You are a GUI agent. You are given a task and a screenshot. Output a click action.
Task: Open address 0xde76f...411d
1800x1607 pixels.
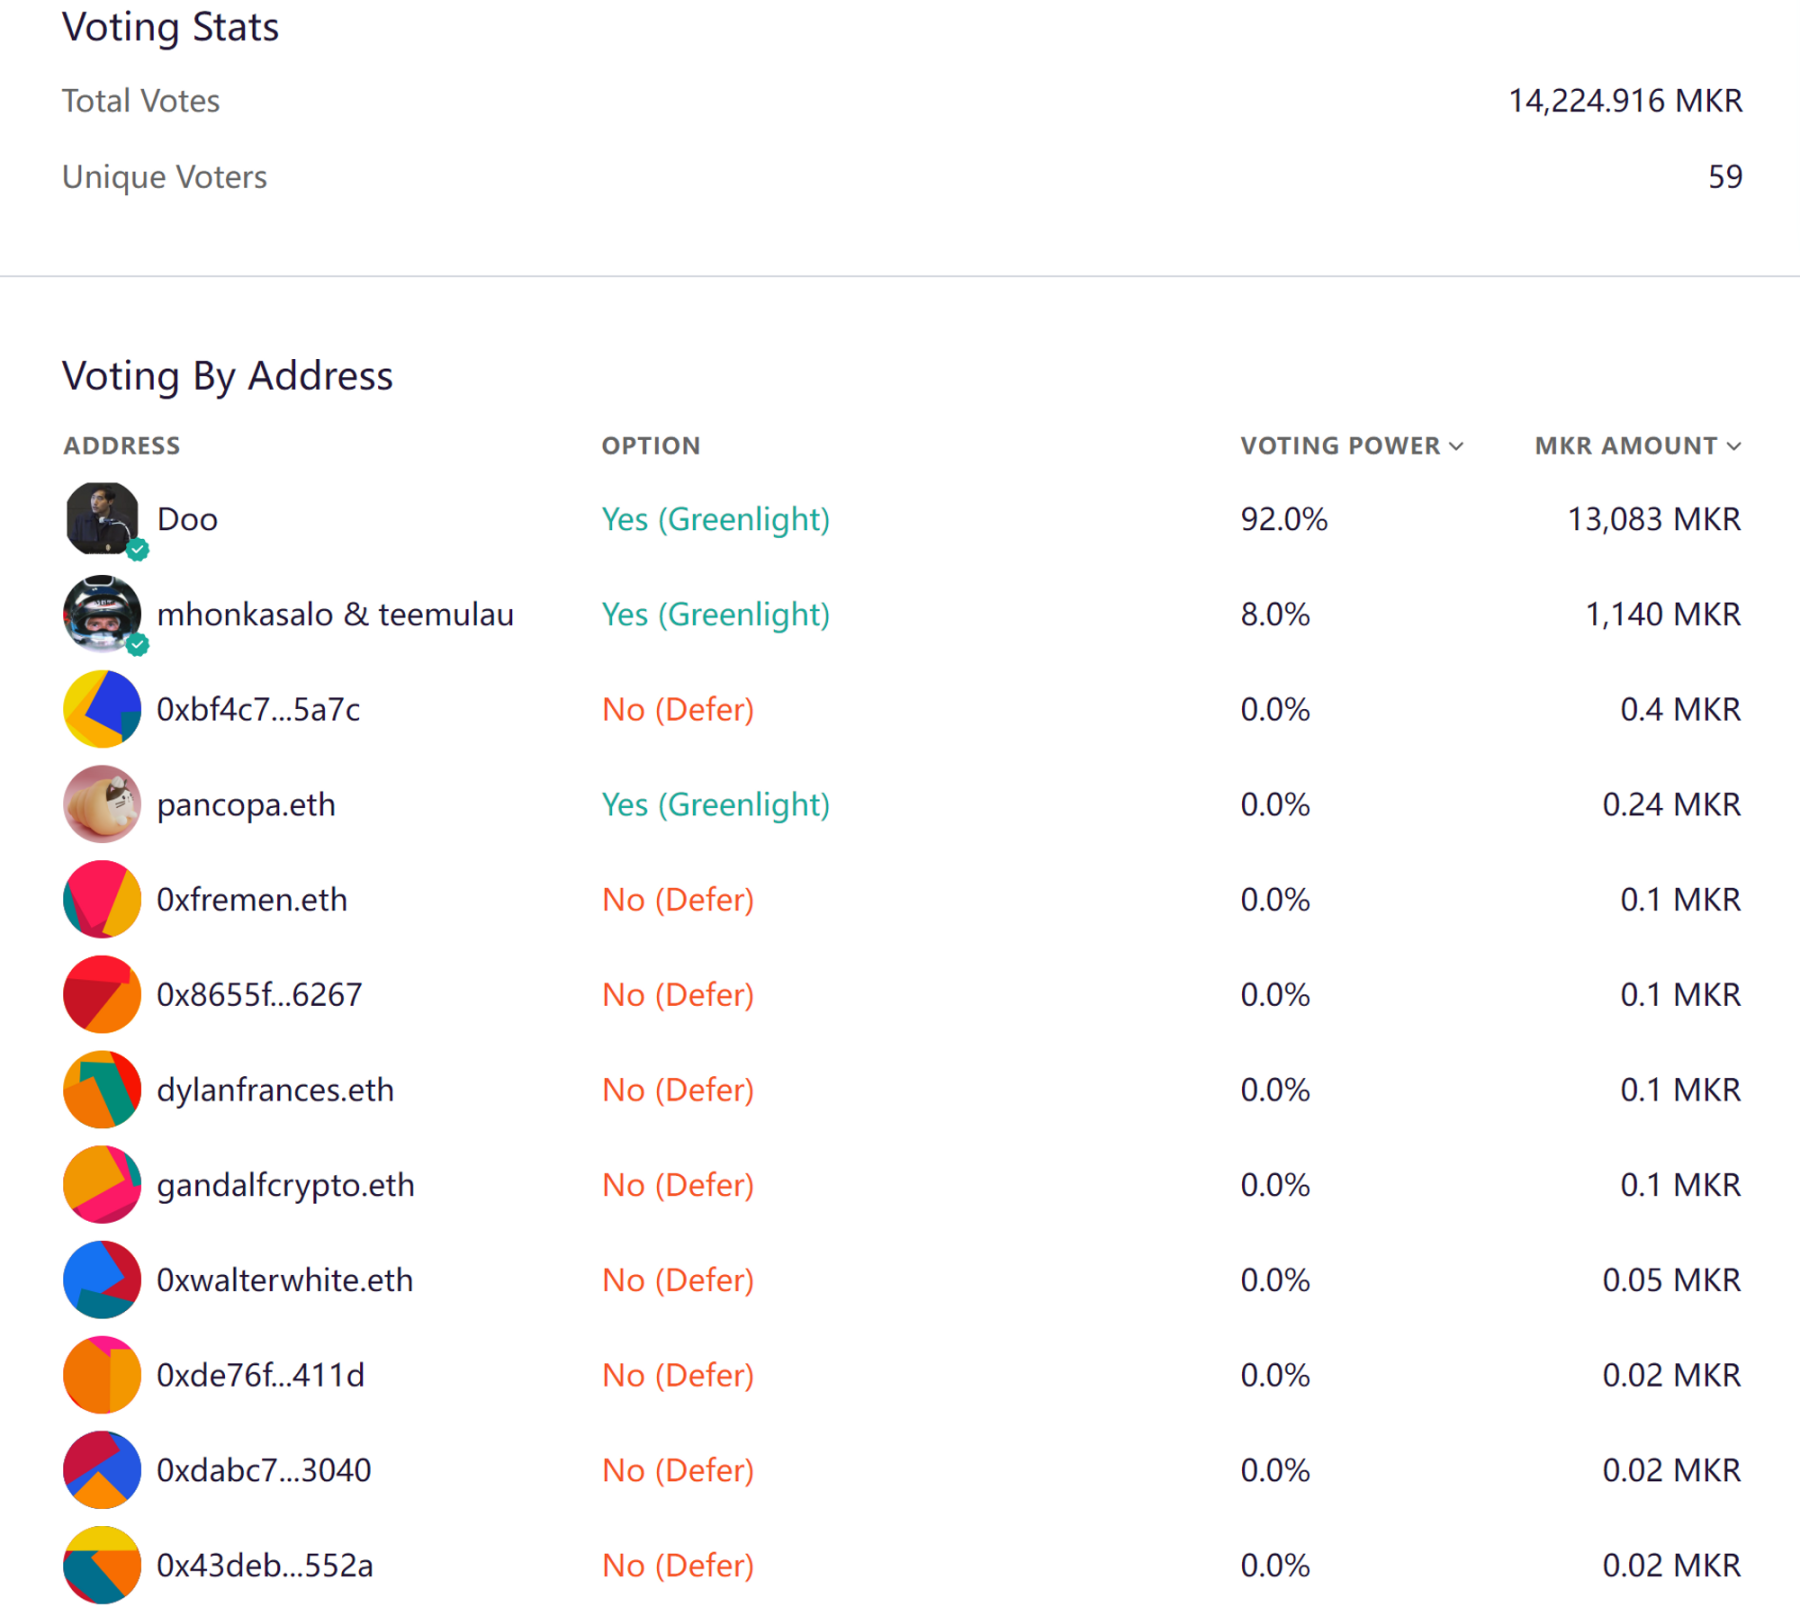(260, 1375)
